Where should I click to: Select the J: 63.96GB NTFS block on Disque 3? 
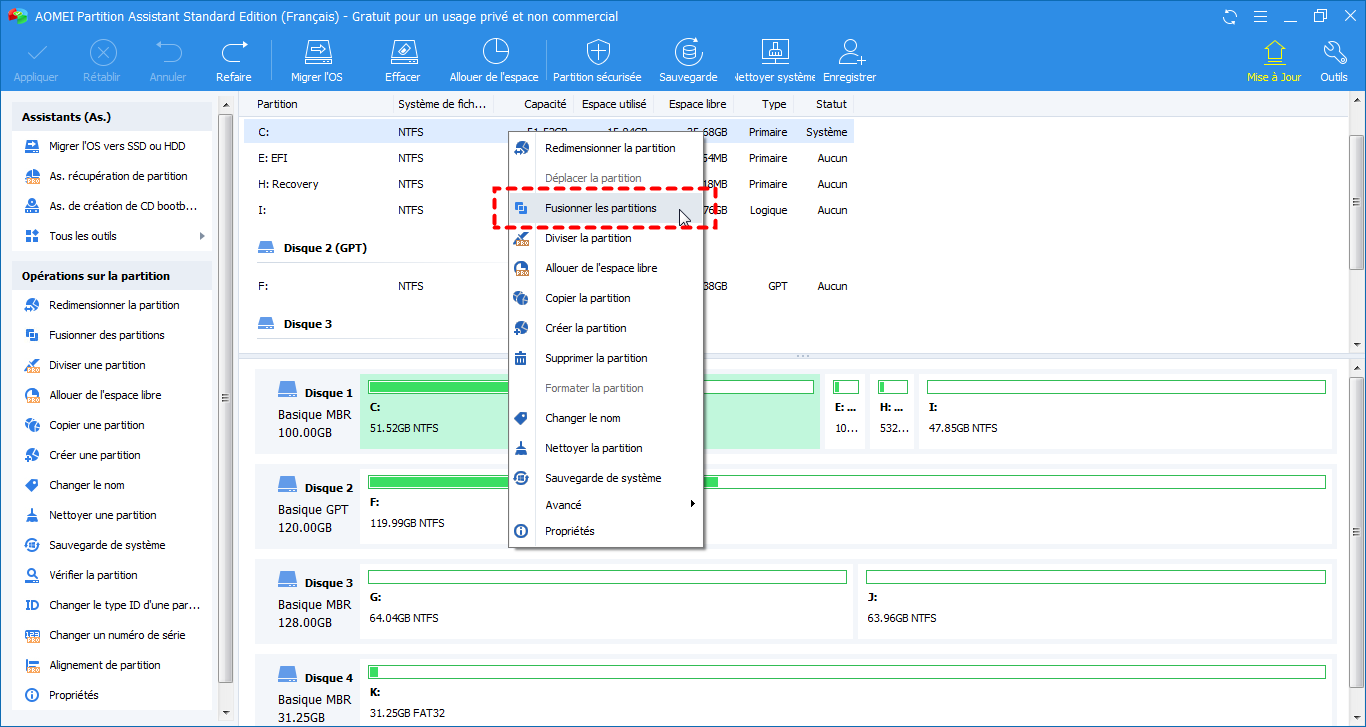pyautogui.click(x=1096, y=601)
